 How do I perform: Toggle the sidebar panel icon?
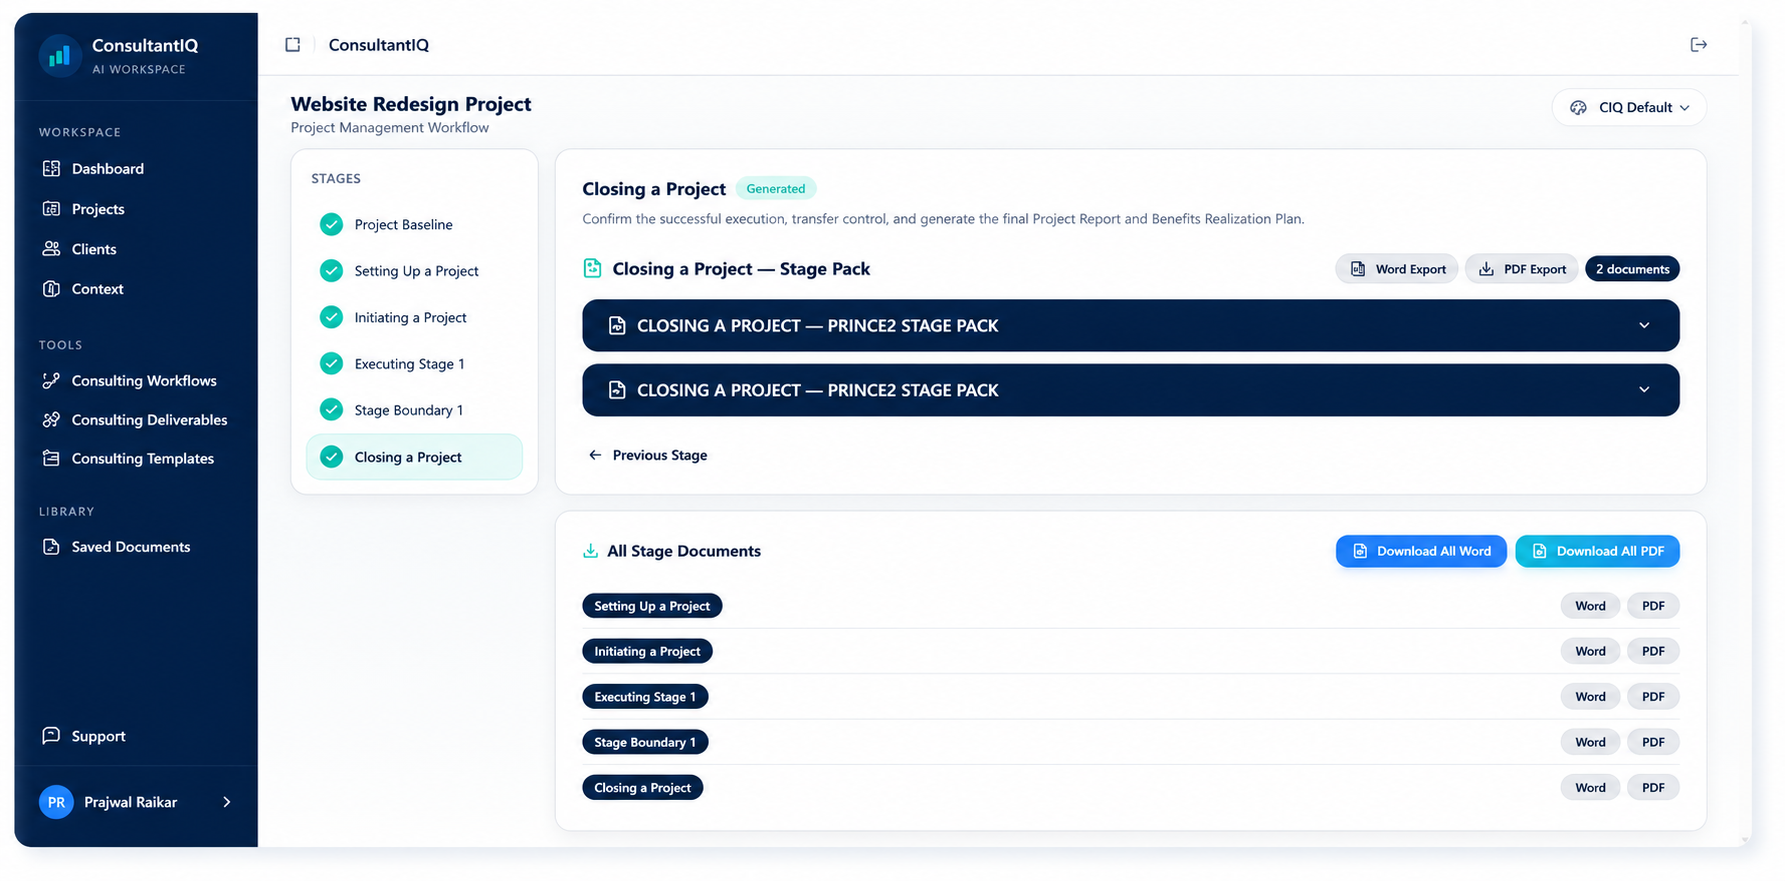tap(293, 45)
